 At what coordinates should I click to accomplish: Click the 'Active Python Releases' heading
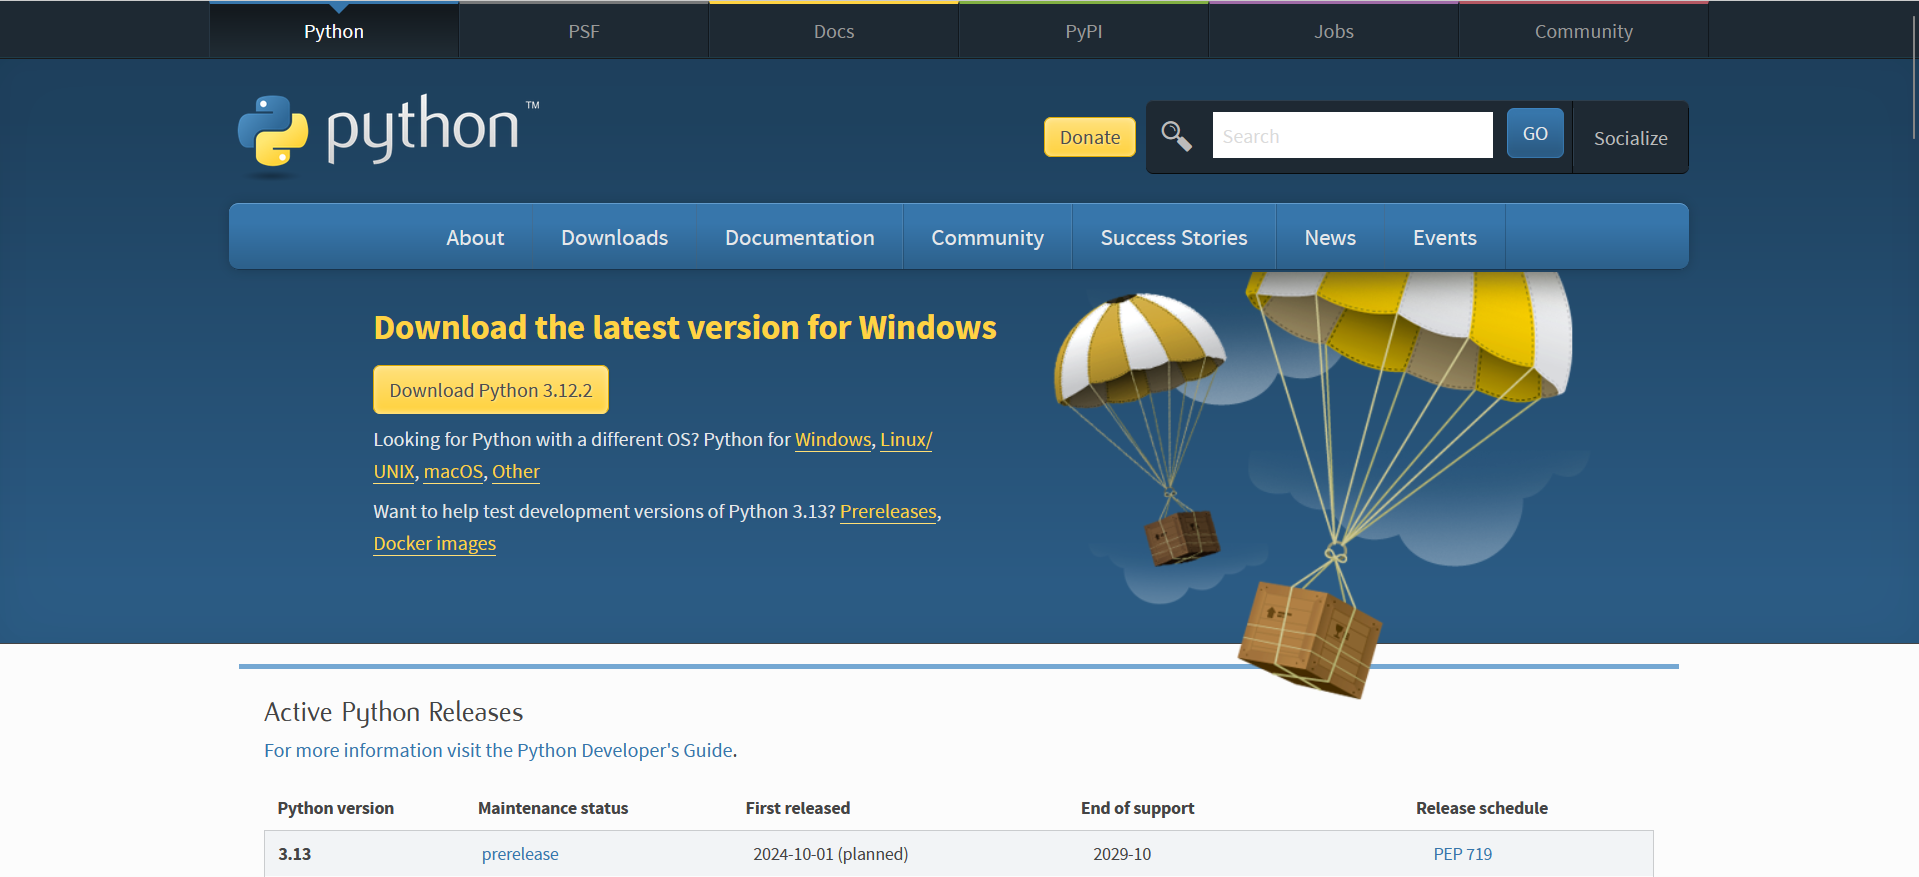(393, 712)
